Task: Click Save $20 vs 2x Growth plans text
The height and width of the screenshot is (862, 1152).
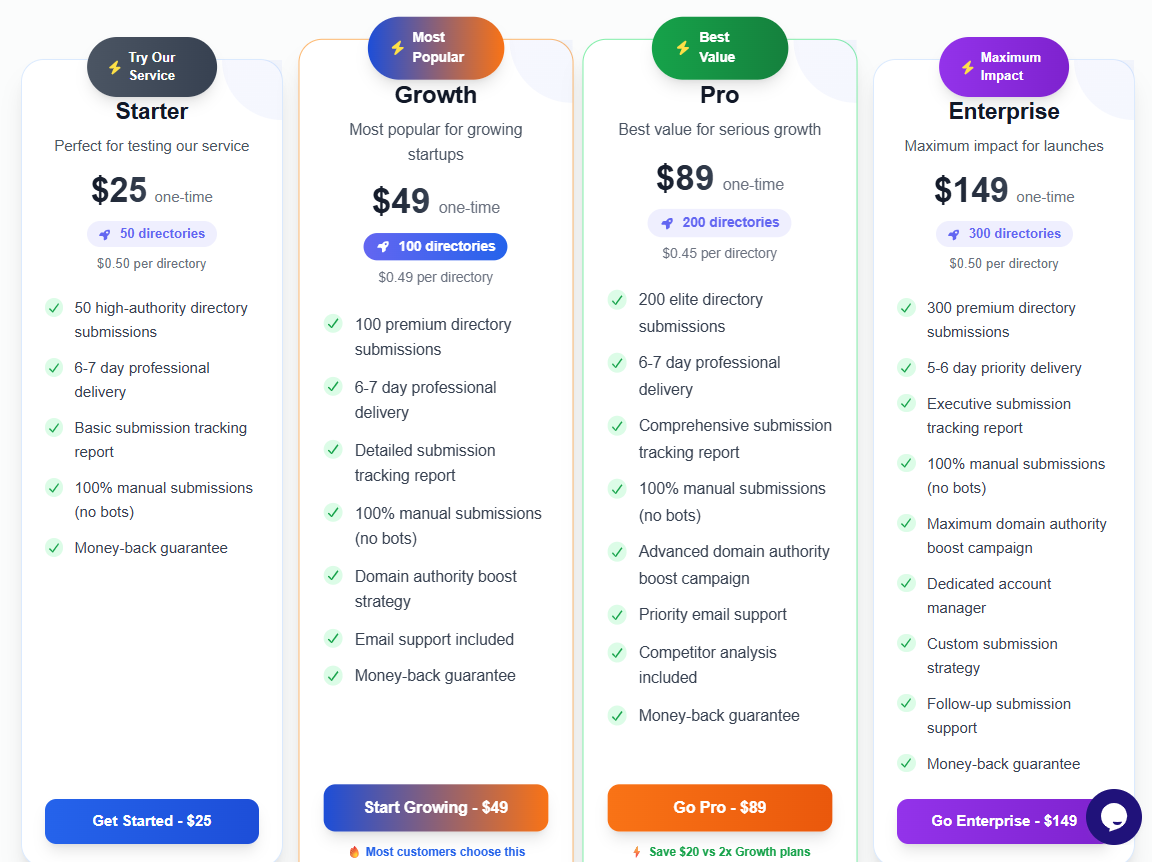Action: coord(729,852)
